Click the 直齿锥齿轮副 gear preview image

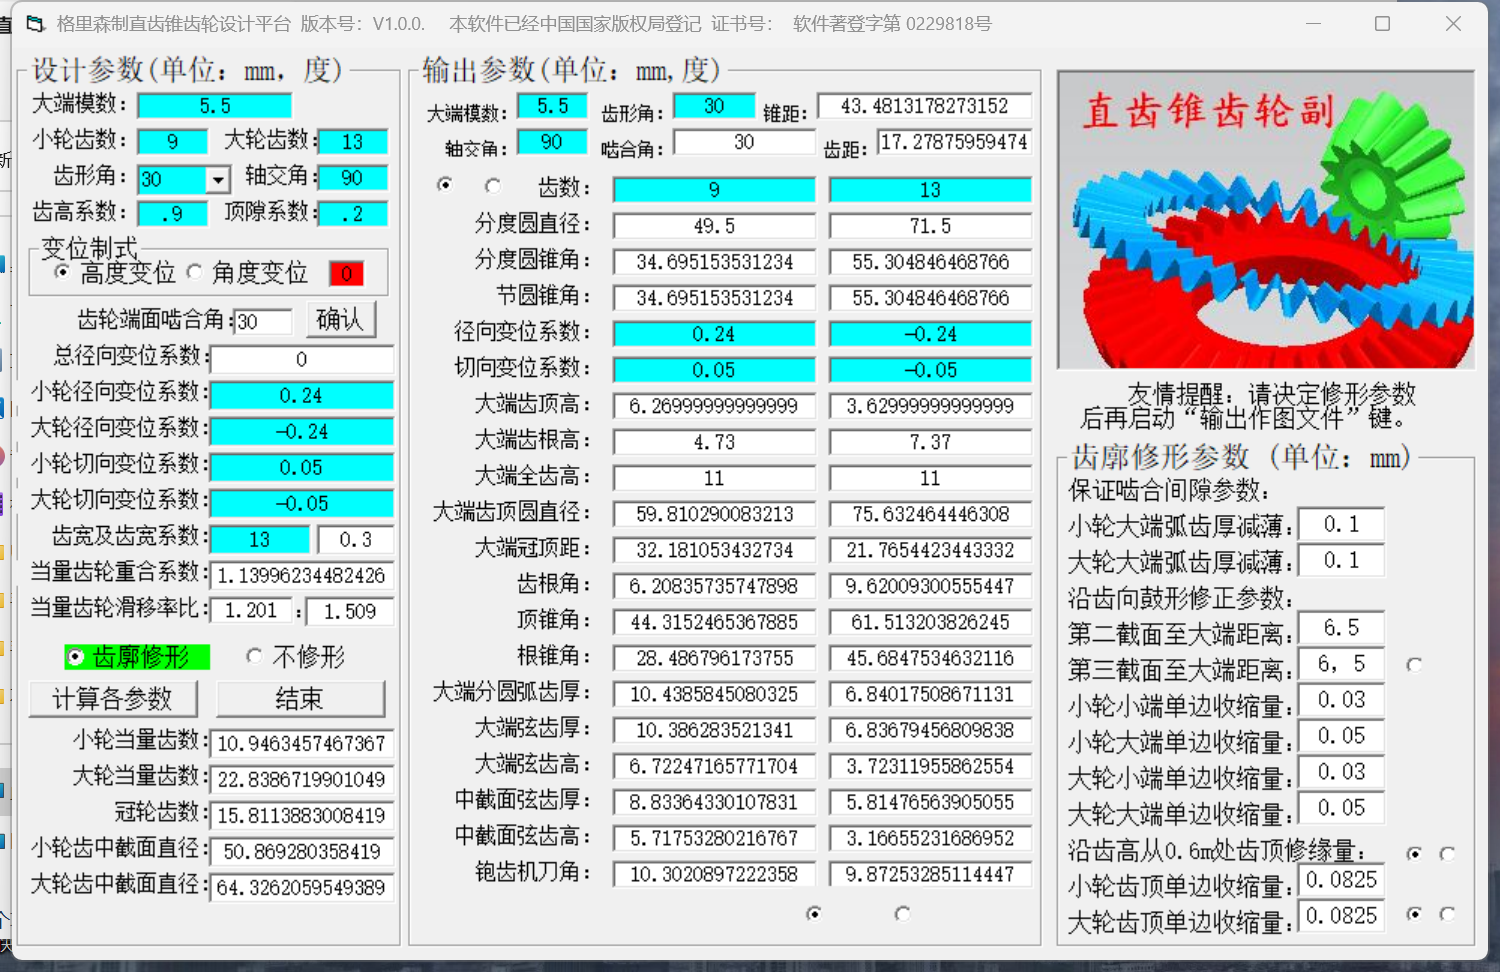(x=1264, y=220)
